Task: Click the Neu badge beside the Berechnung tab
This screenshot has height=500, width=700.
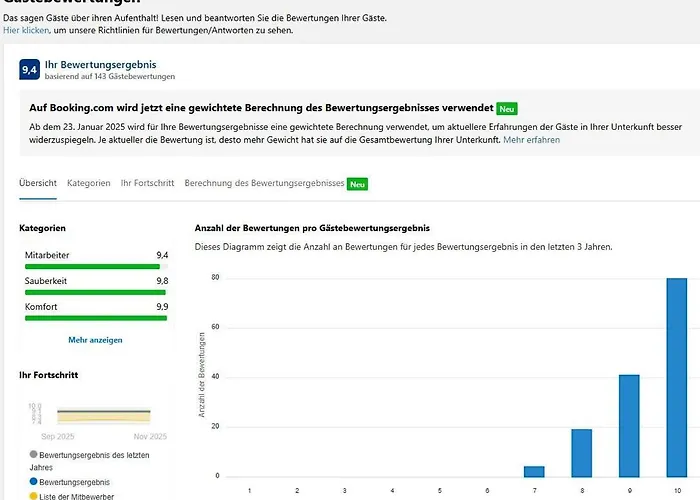Action: pos(358,184)
